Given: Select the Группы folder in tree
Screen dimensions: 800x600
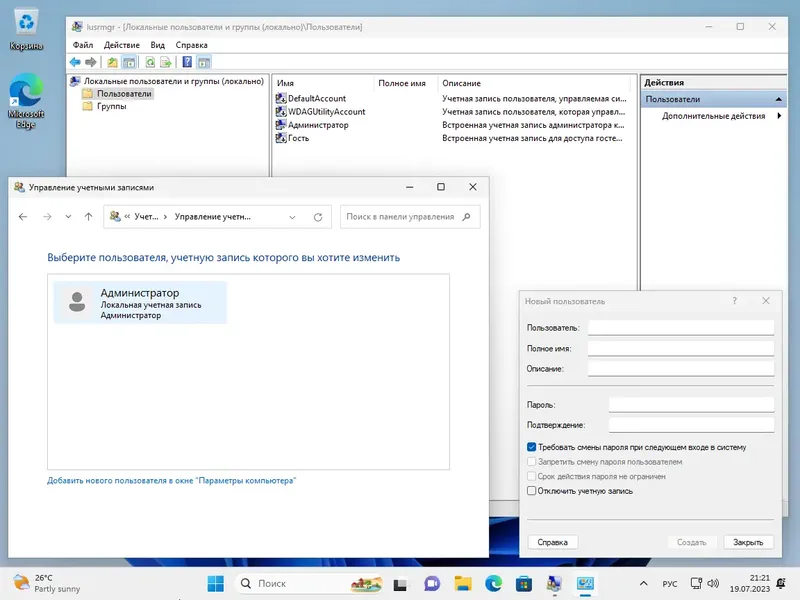Looking at the screenshot, I should [x=112, y=106].
